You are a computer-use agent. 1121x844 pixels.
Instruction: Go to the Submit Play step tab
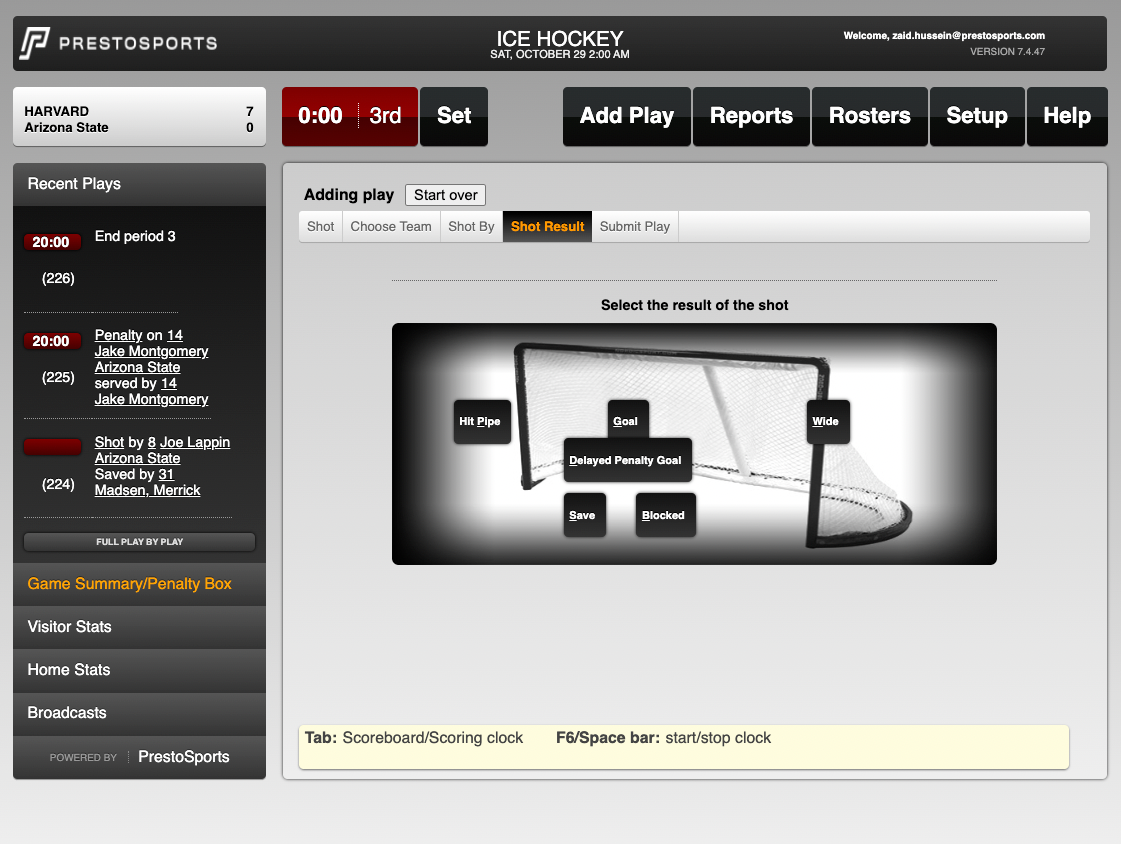[635, 227]
